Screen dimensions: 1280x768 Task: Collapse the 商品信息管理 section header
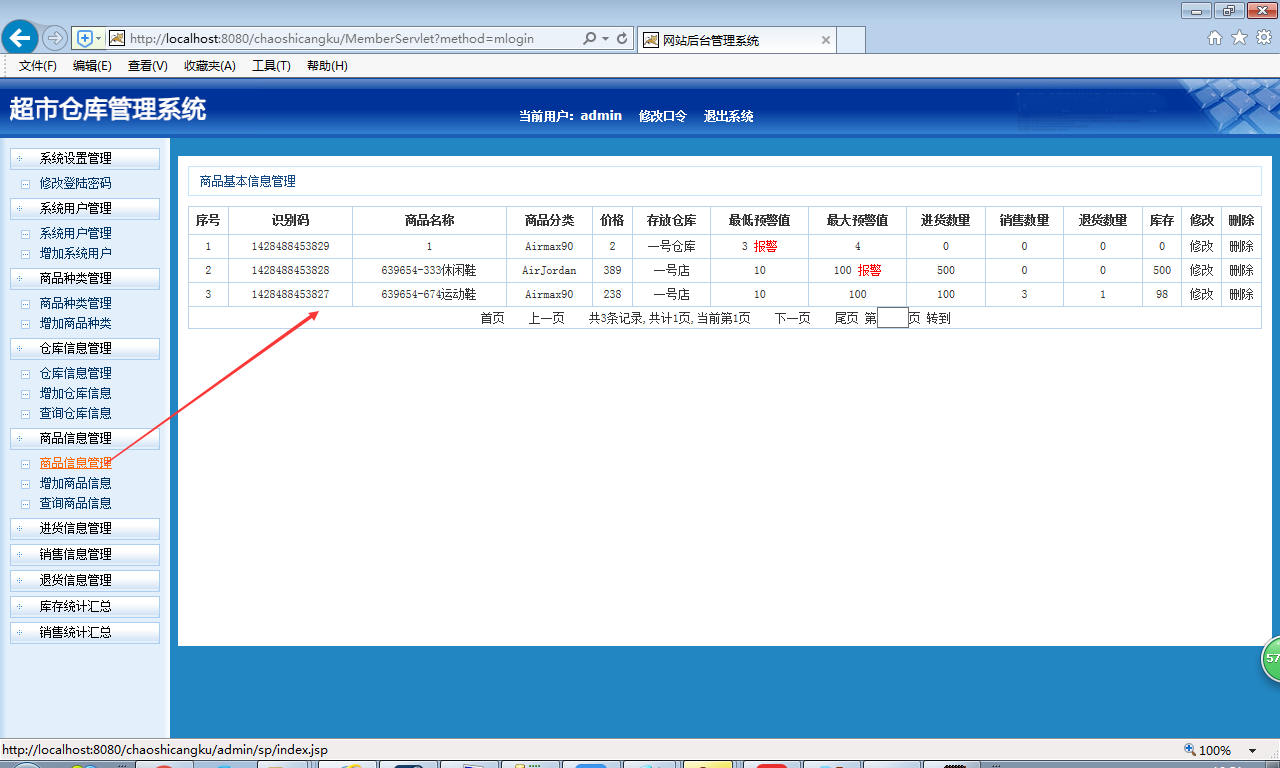pos(84,438)
